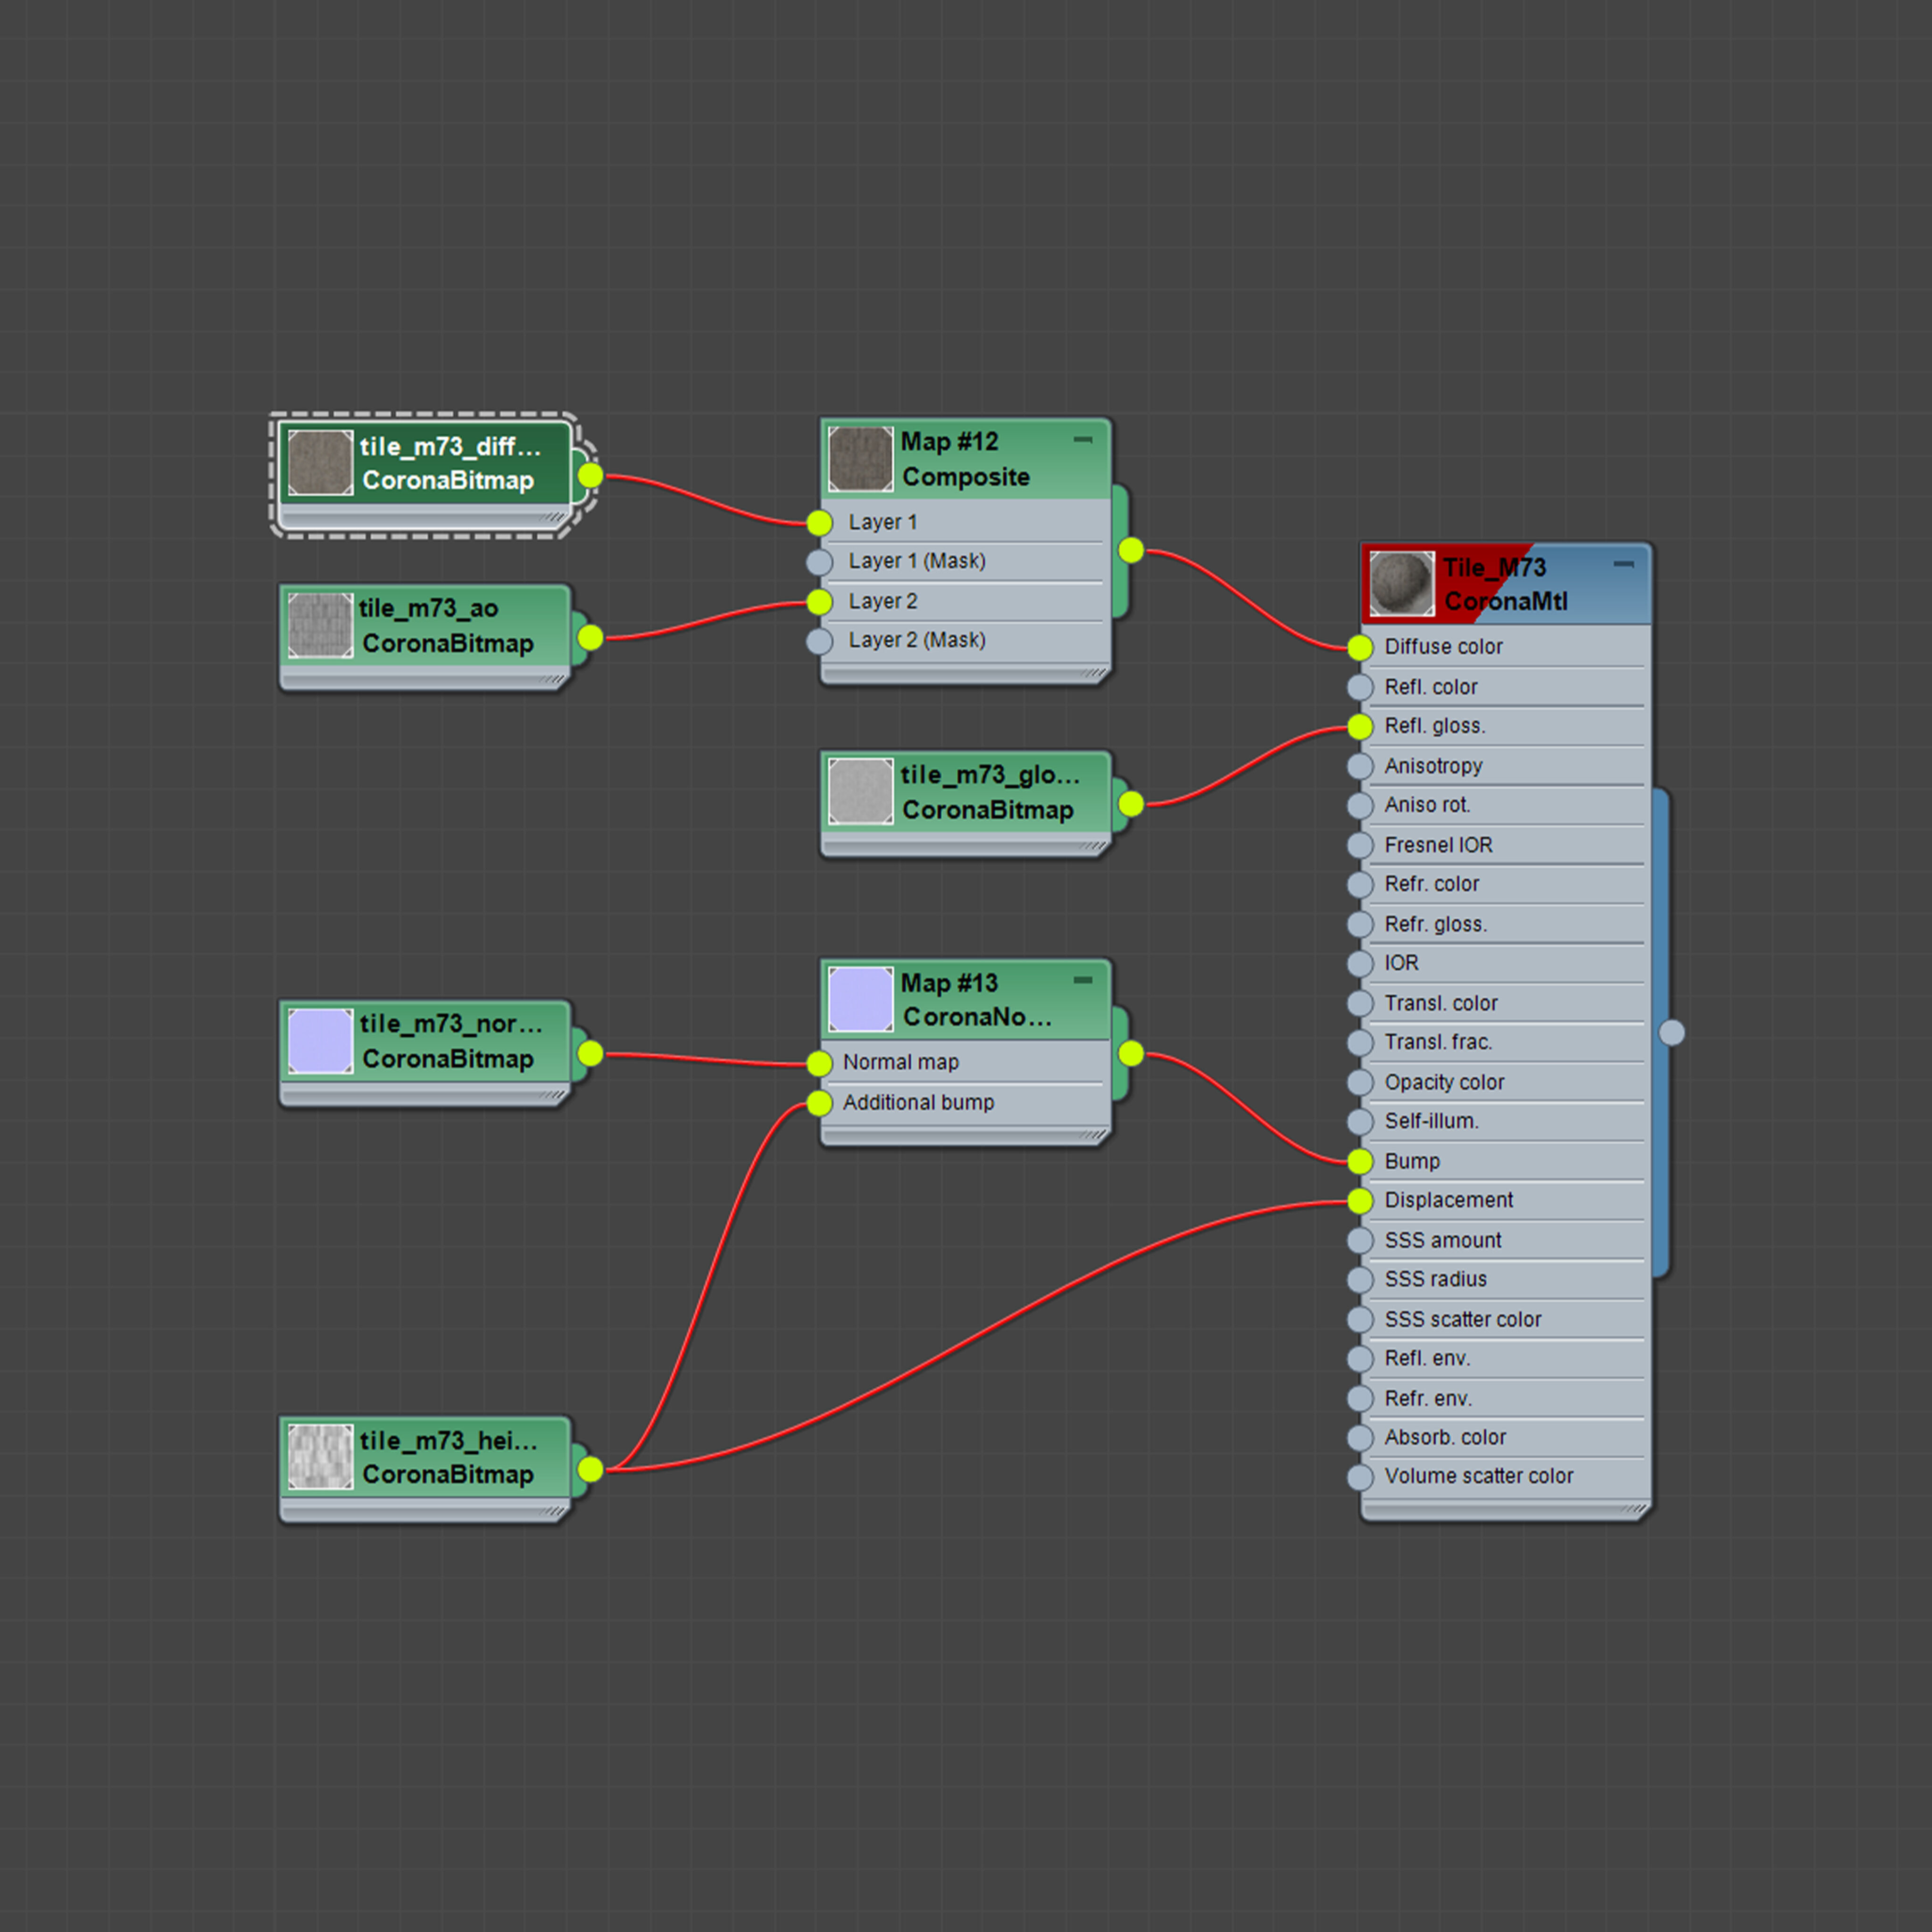Click the tile_m73_hei bitmap output socket
The height and width of the screenshot is (1932, 1932).
click(x=590, y=1469)
